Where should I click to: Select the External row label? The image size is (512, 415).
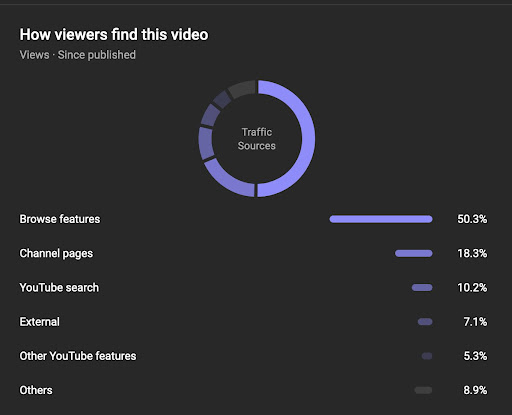[x=39, y=322]
